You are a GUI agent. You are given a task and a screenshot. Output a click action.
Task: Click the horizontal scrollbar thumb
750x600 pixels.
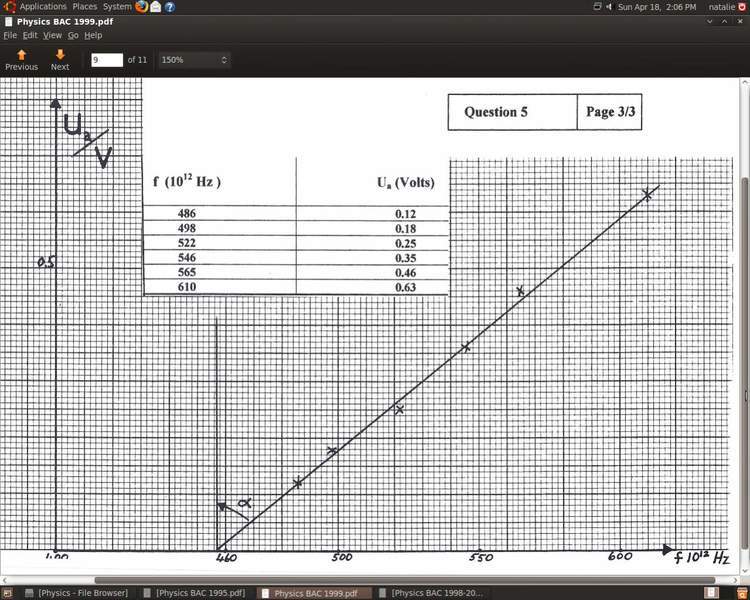tap(405, 580)
